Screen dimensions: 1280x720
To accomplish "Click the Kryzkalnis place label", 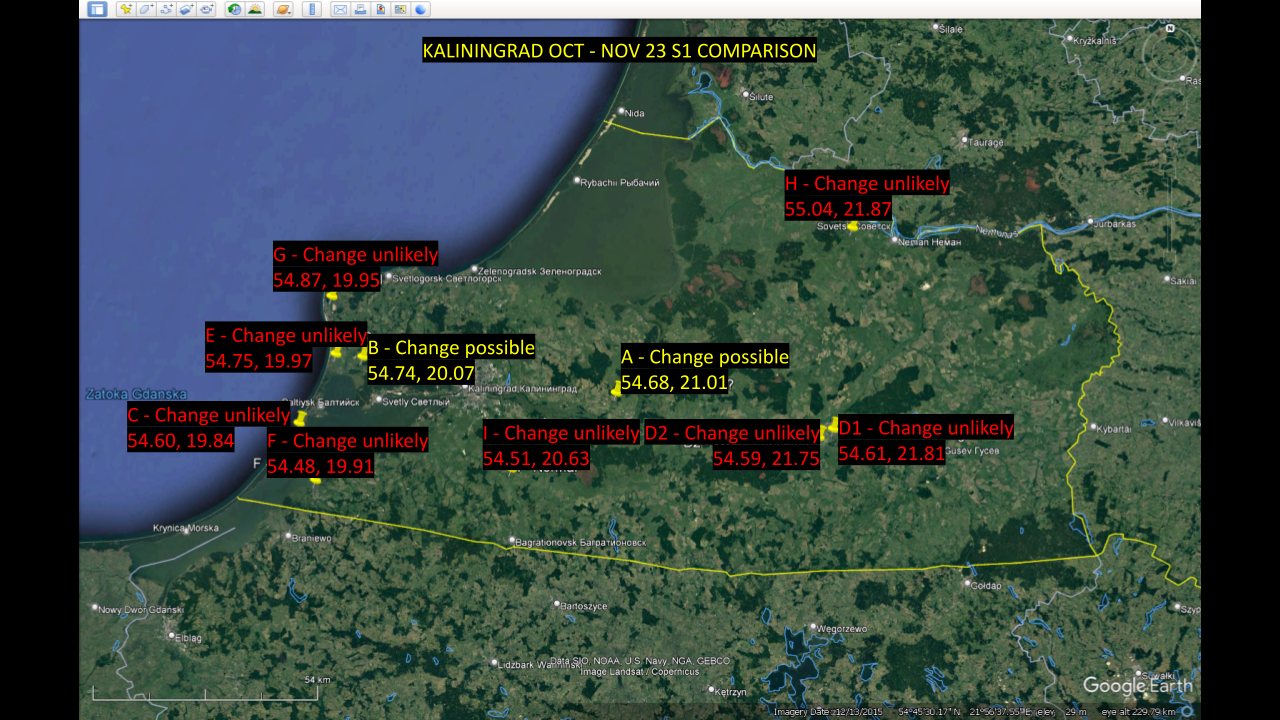I will [x=1093, y=41].
